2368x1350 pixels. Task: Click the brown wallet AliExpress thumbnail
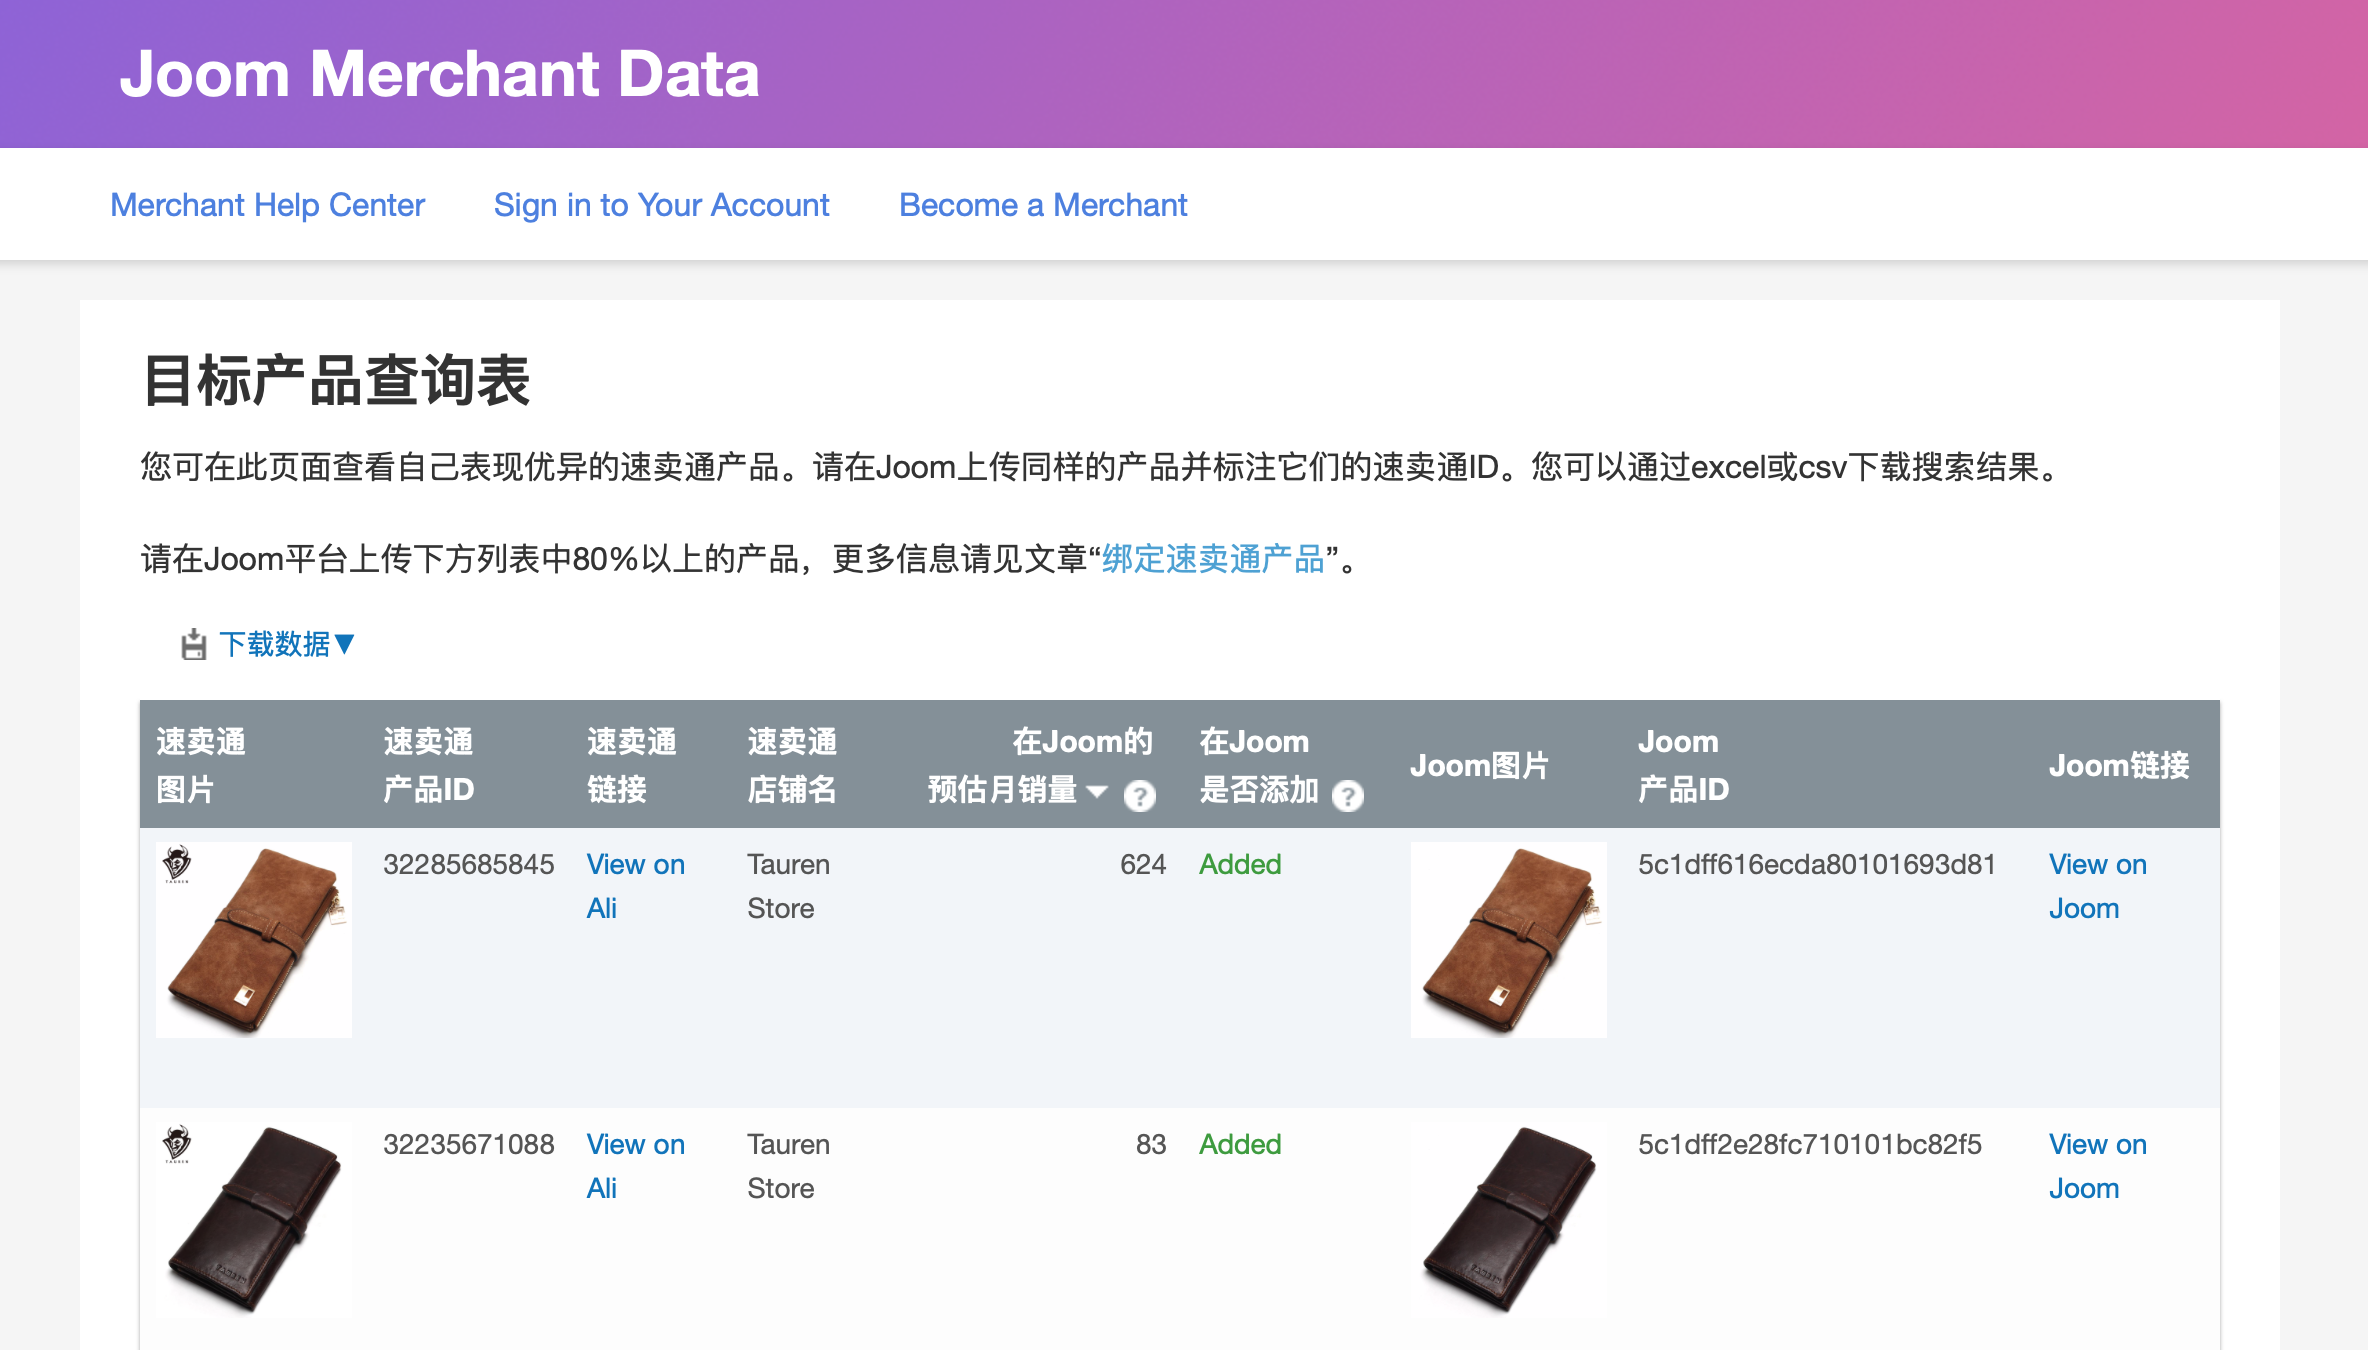point(253,940)
